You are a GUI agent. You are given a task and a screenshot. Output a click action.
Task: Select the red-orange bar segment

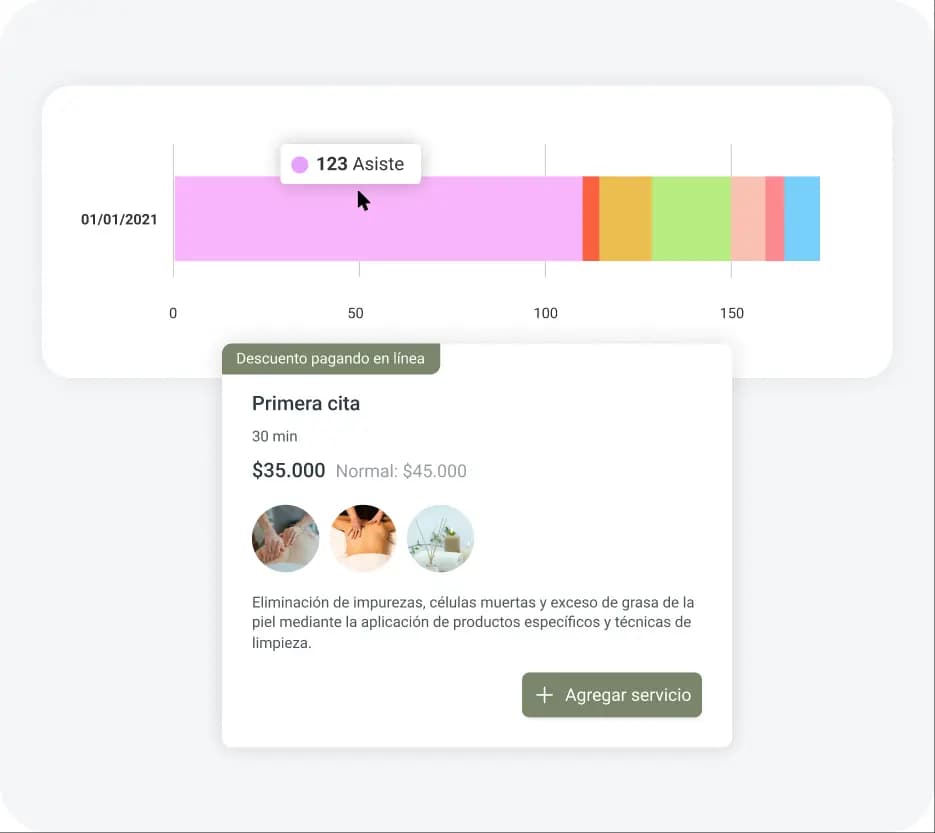coord(591,219)
